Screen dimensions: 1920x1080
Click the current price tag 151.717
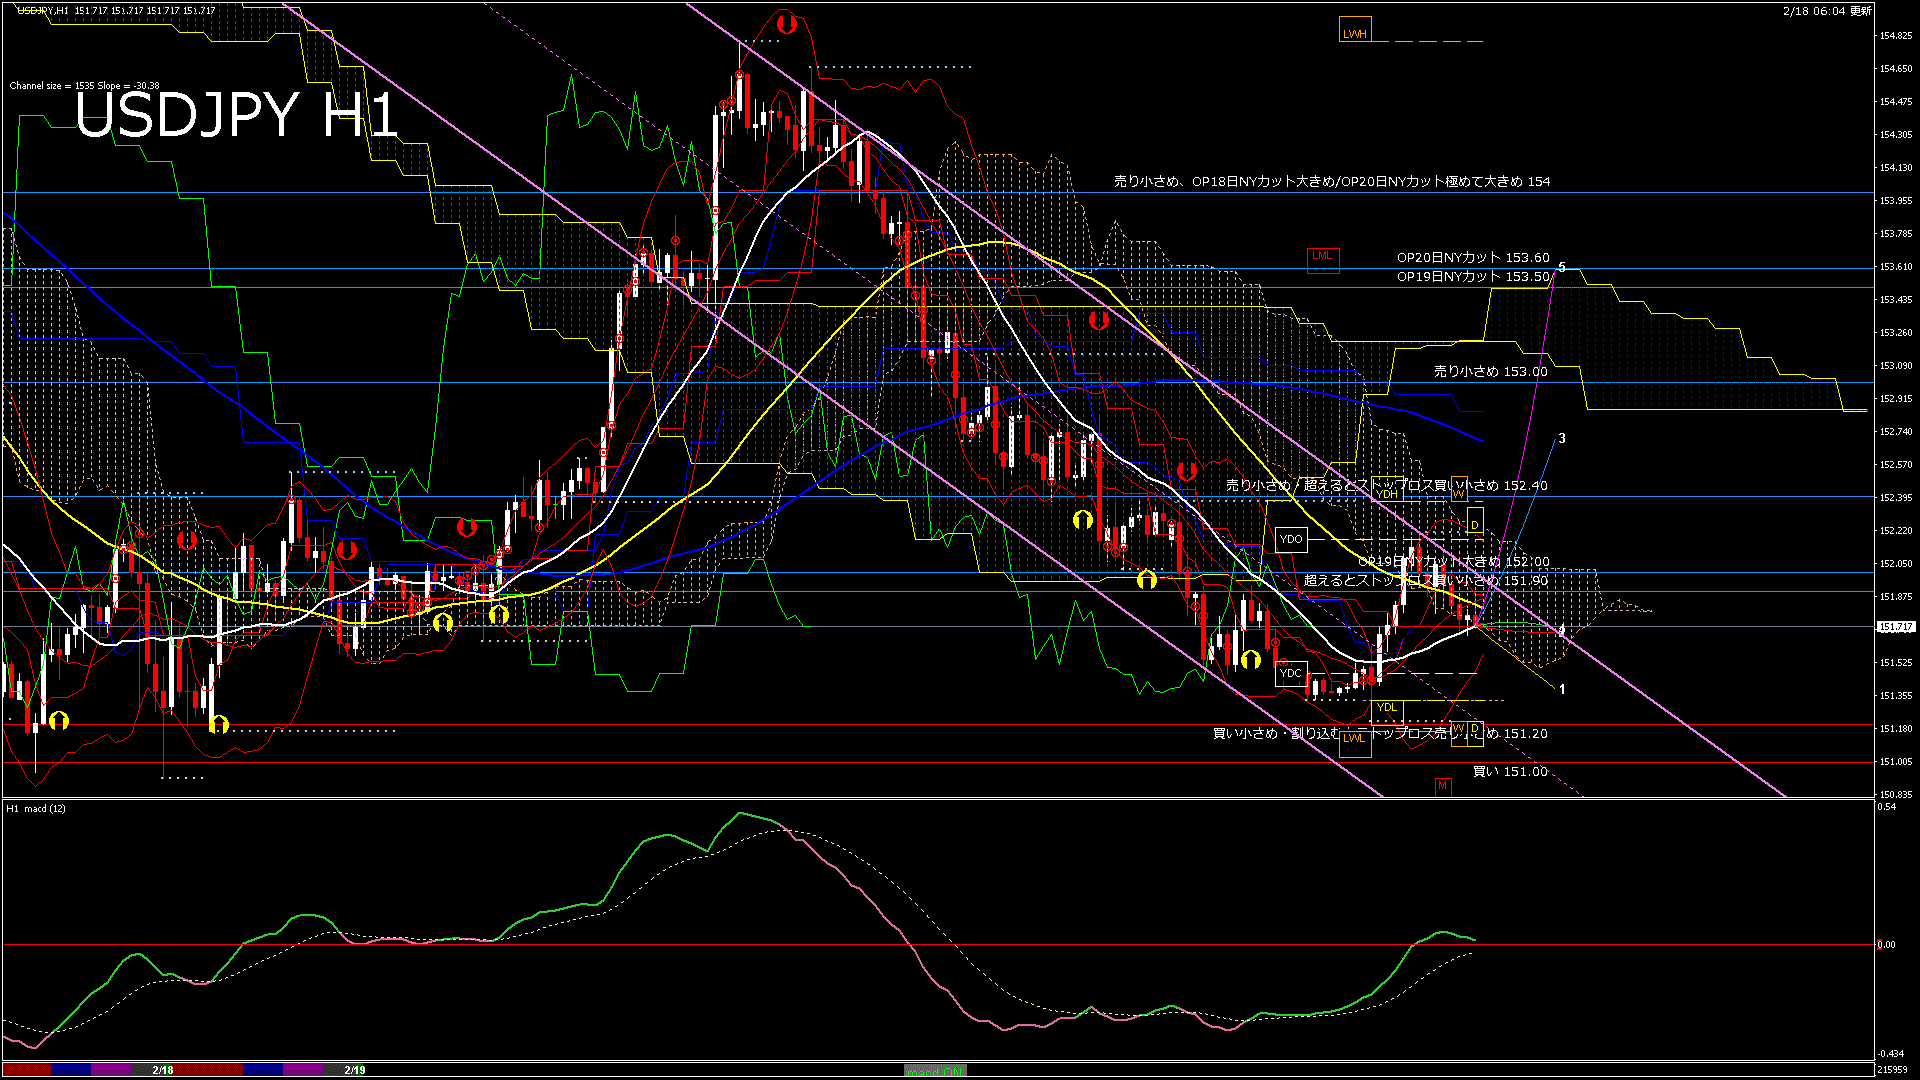click(x=1895, y=627)
